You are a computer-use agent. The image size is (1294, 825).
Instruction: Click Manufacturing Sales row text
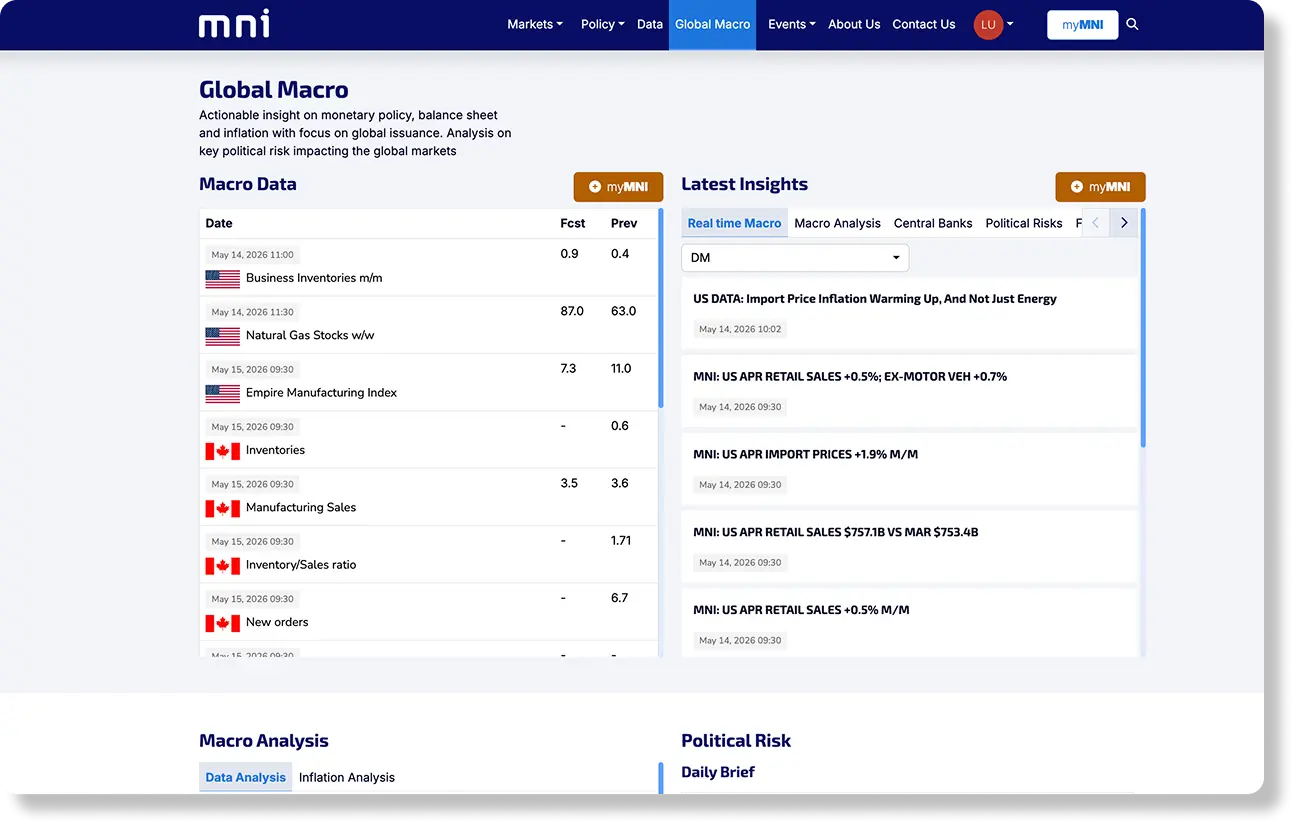pos(301,508)
